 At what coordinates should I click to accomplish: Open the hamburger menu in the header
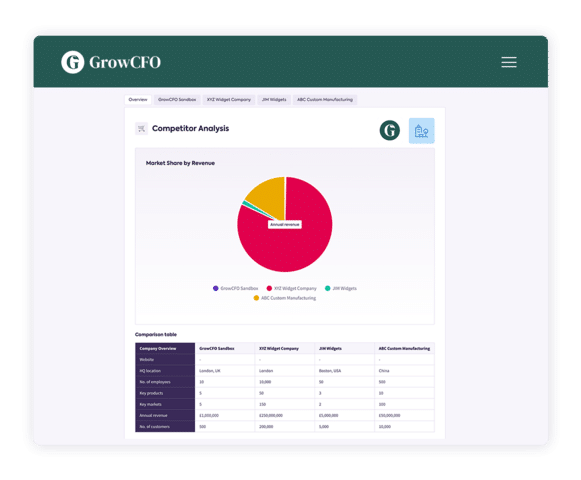(x=509, y=62)
